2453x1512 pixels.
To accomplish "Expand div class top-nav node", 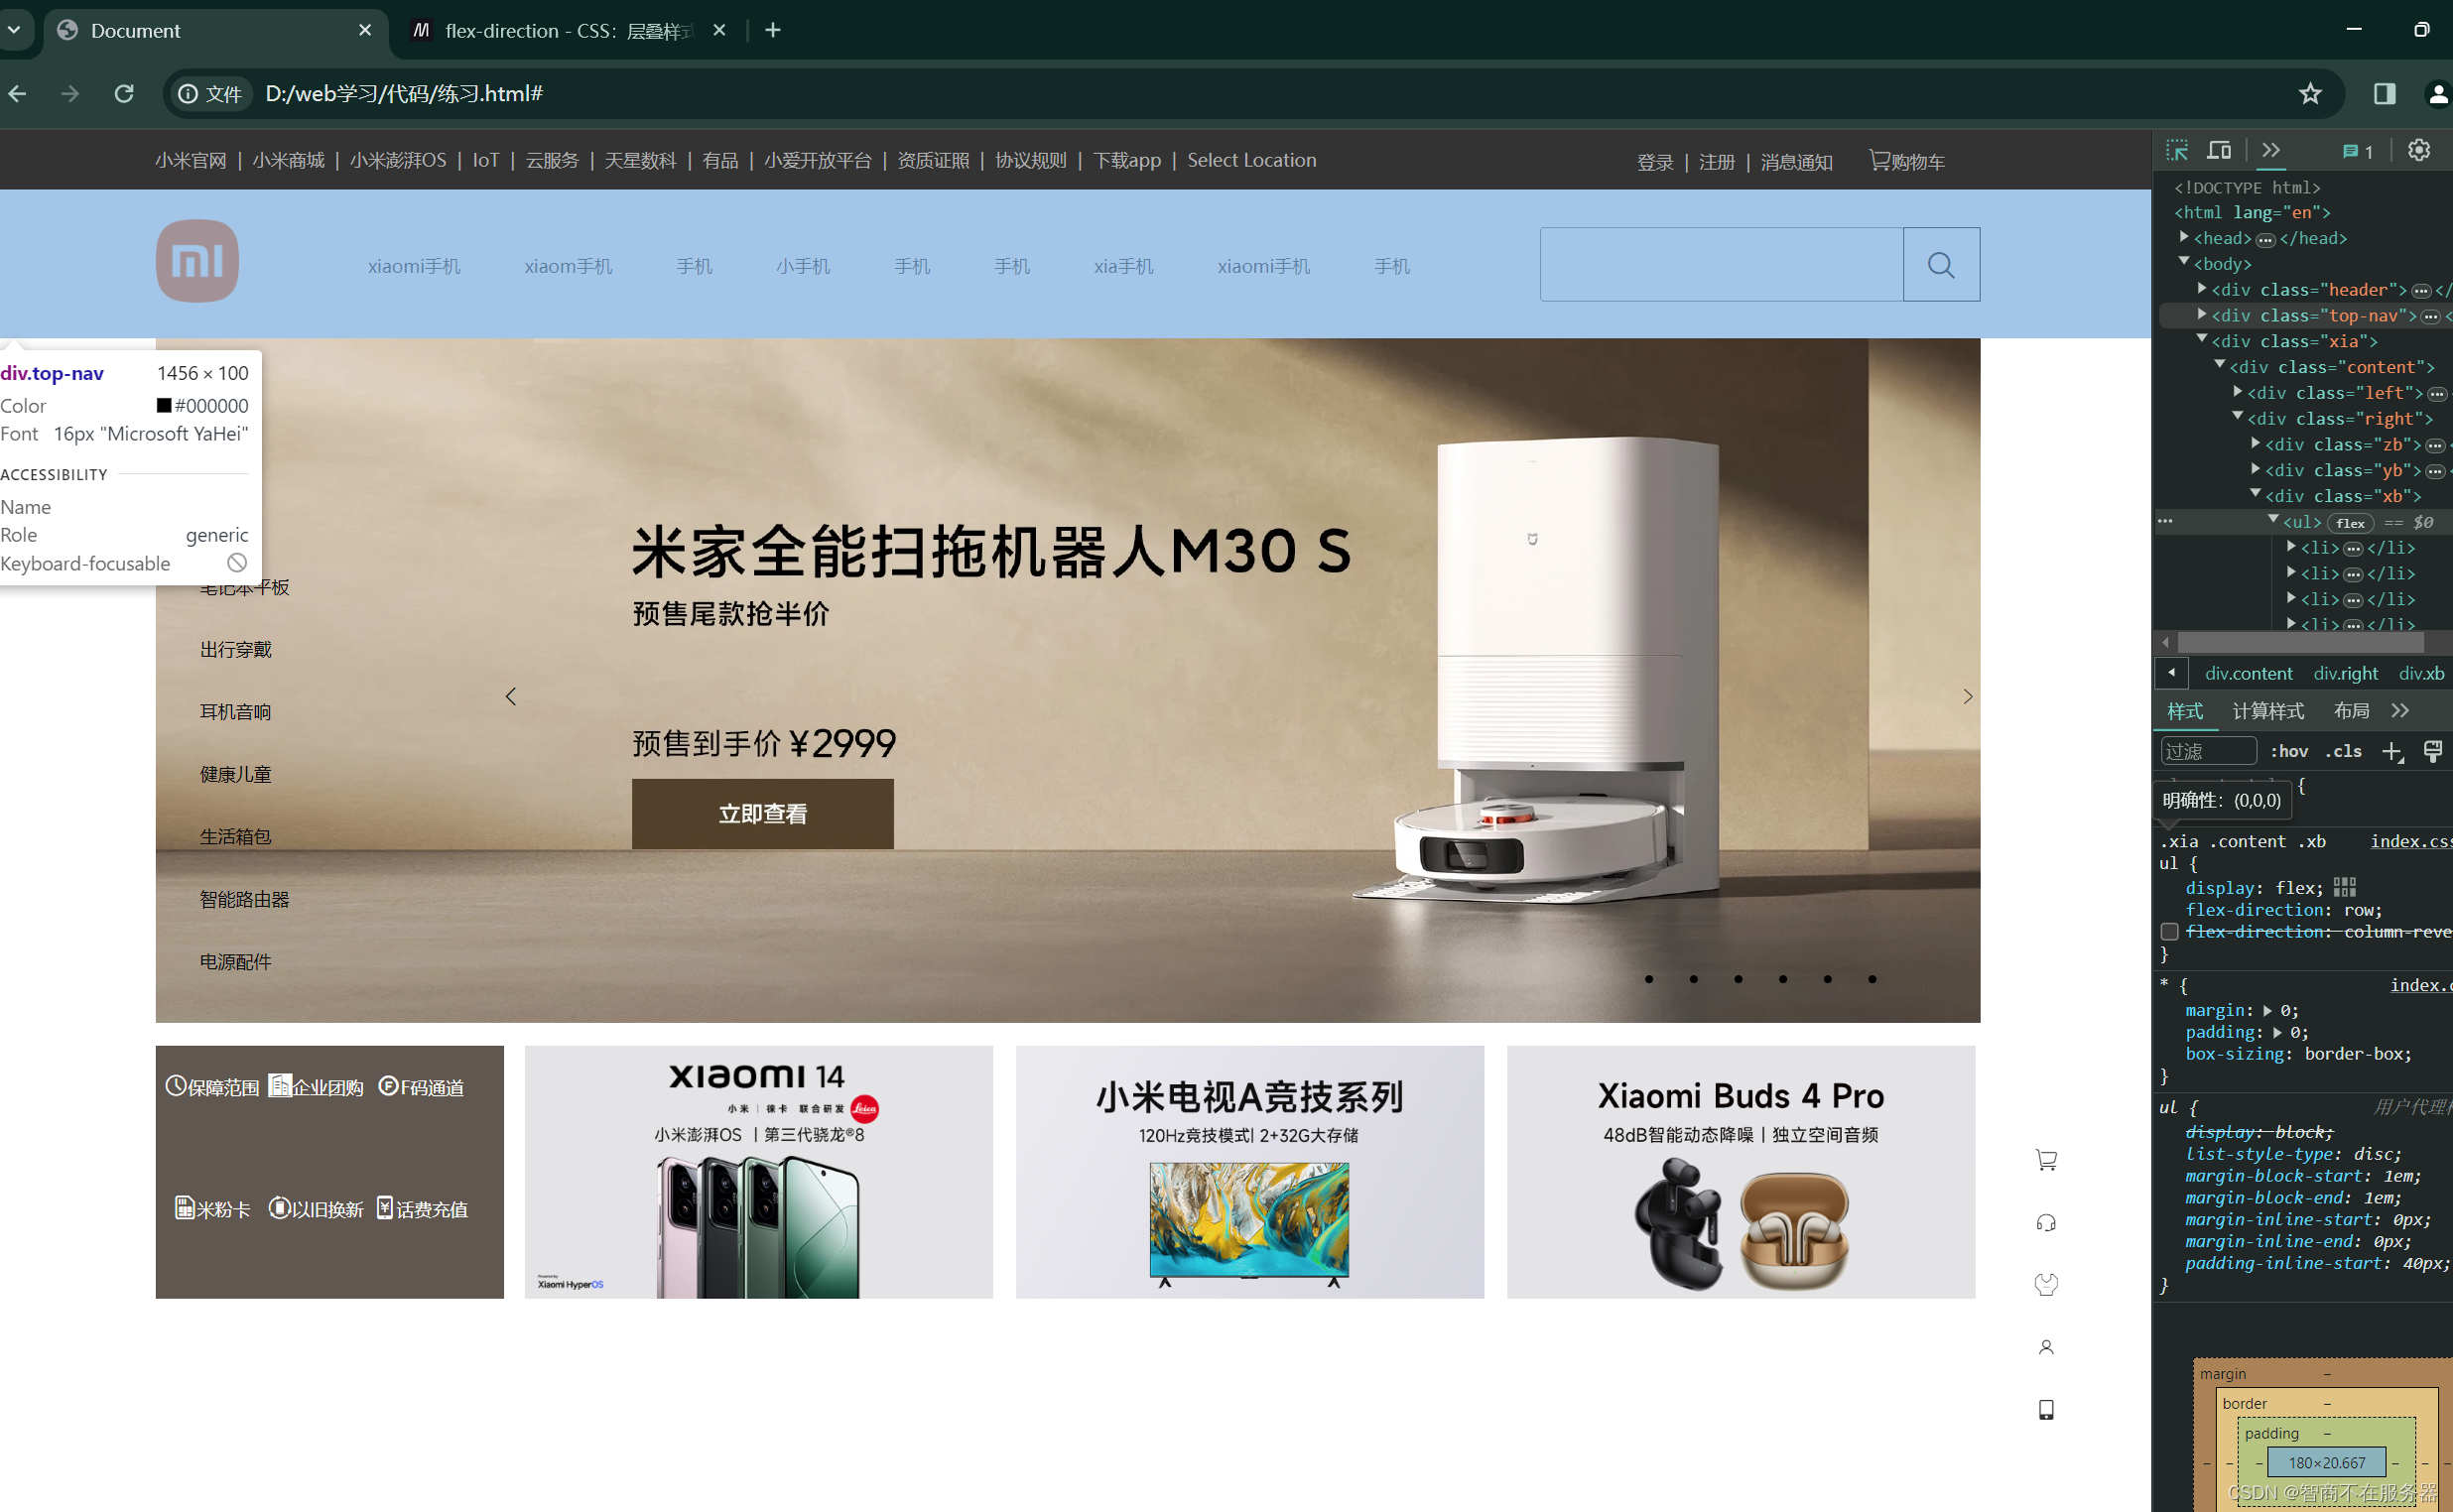I will pyautogui.click(x=2201, y=314).
